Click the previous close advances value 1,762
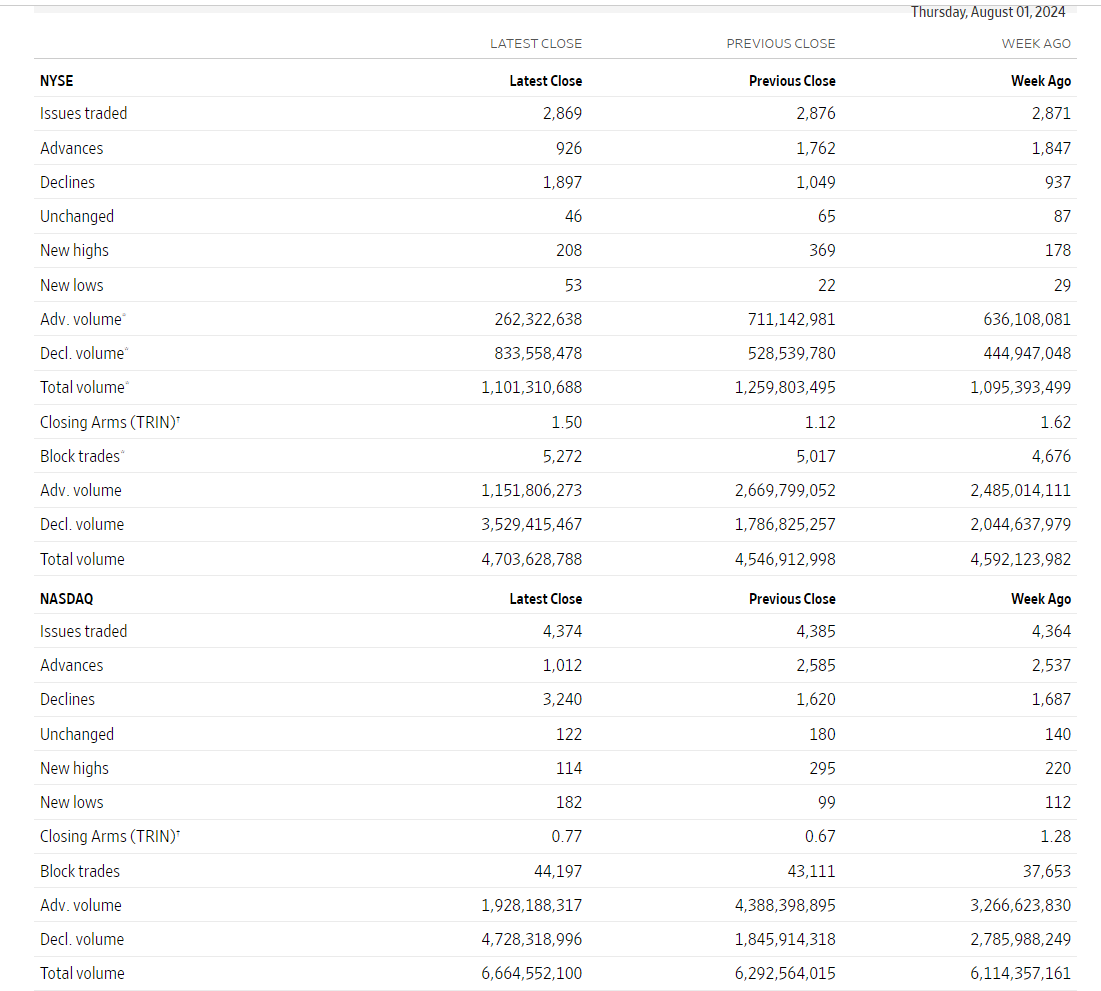Image resolution: width=1101 pixels, height=991 pixels. (x=816, y=148)
